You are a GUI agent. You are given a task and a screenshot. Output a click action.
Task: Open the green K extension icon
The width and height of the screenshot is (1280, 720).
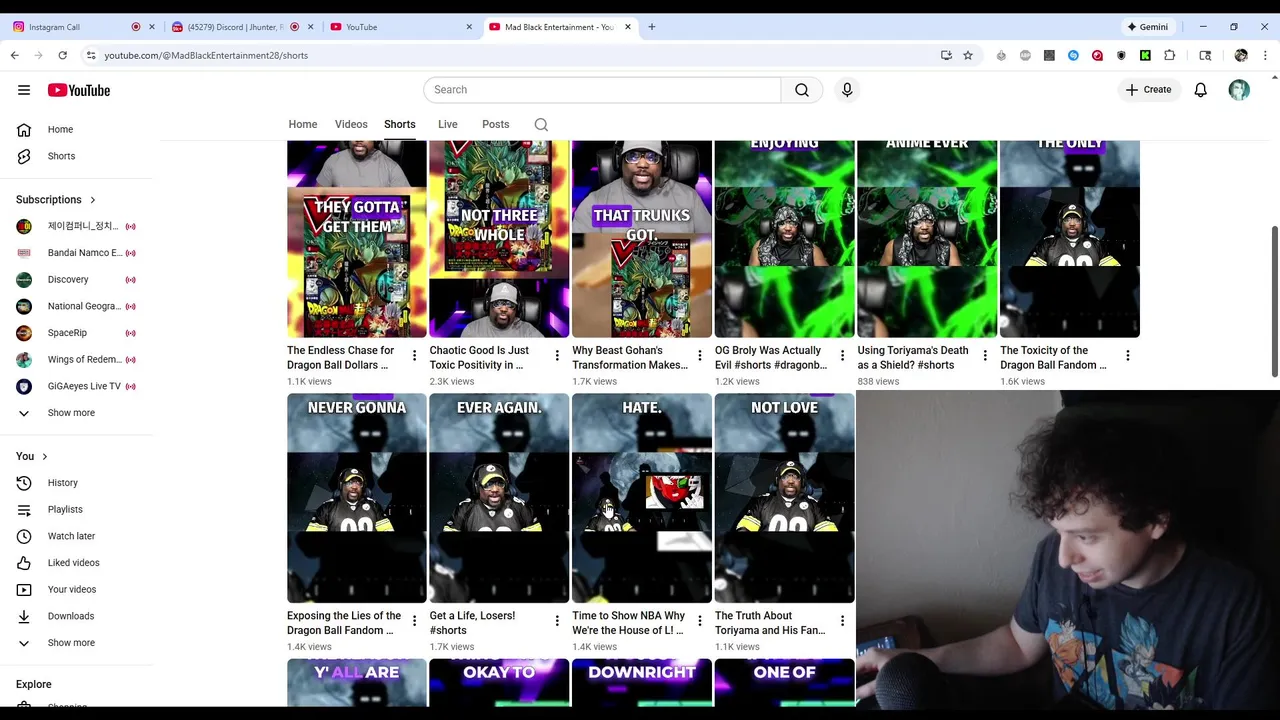click(x=1145, y=56)
